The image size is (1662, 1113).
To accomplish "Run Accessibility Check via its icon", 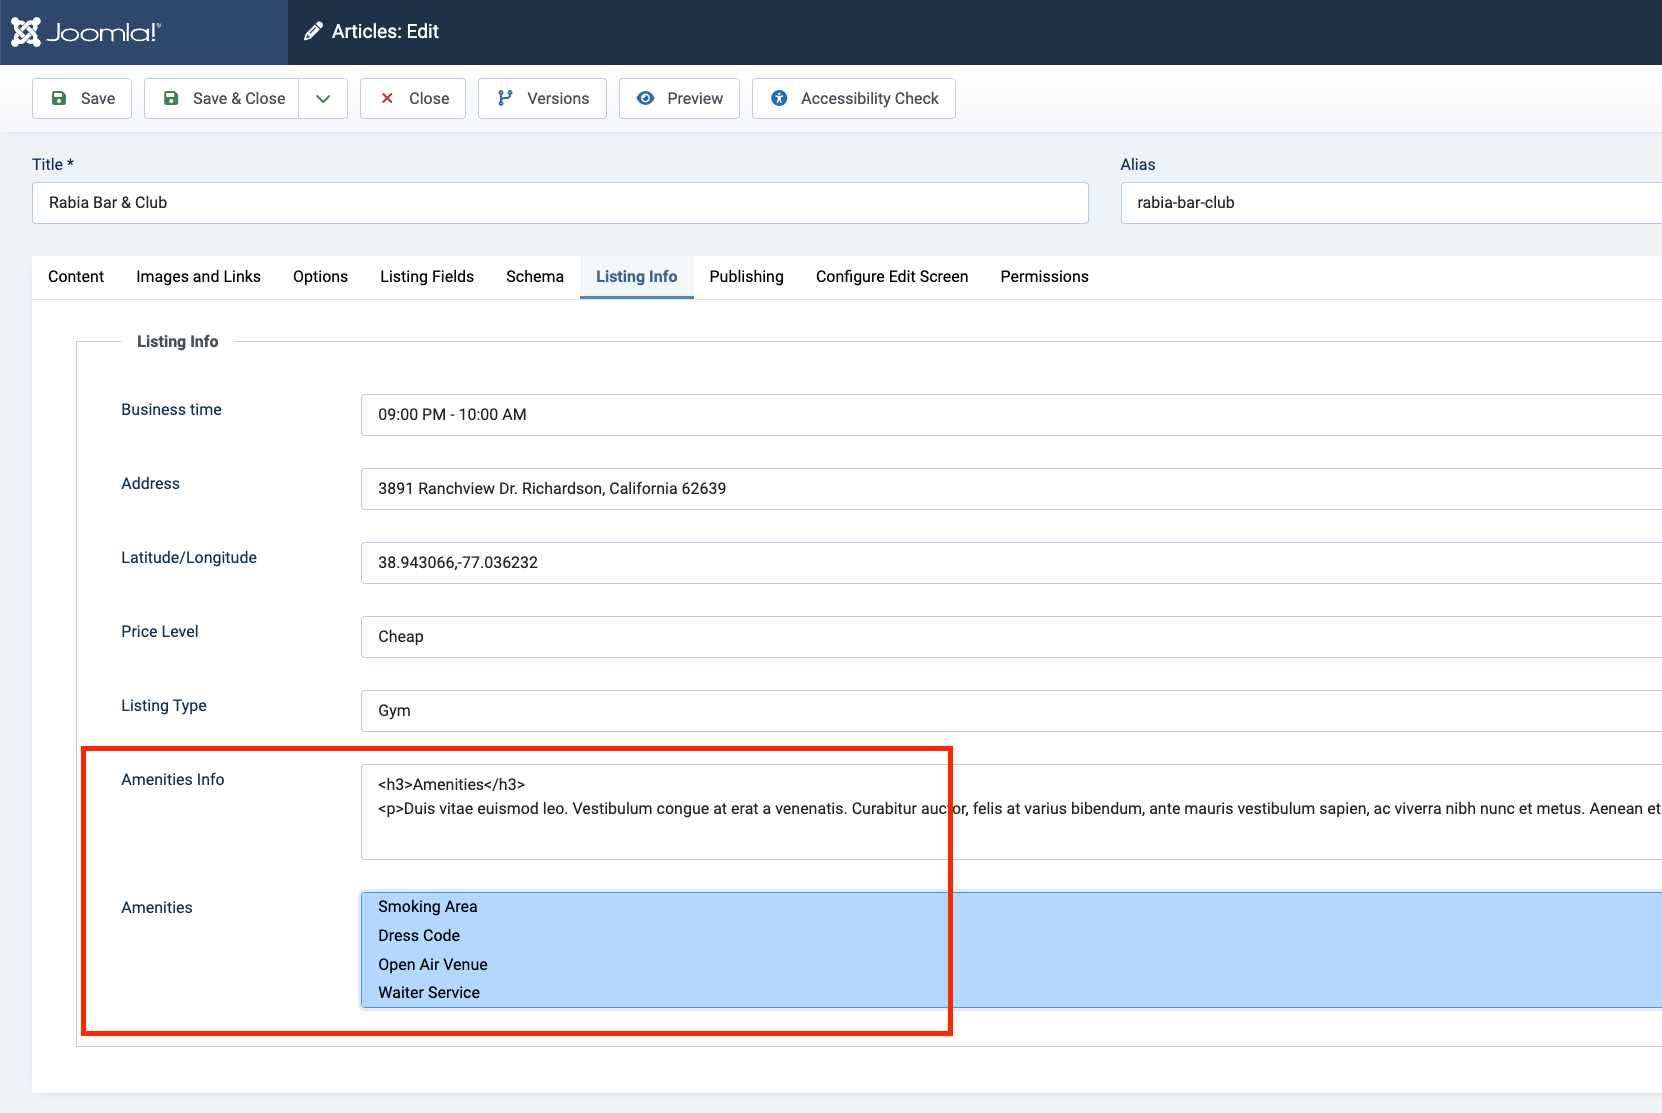I will click(x=779, y=98).
